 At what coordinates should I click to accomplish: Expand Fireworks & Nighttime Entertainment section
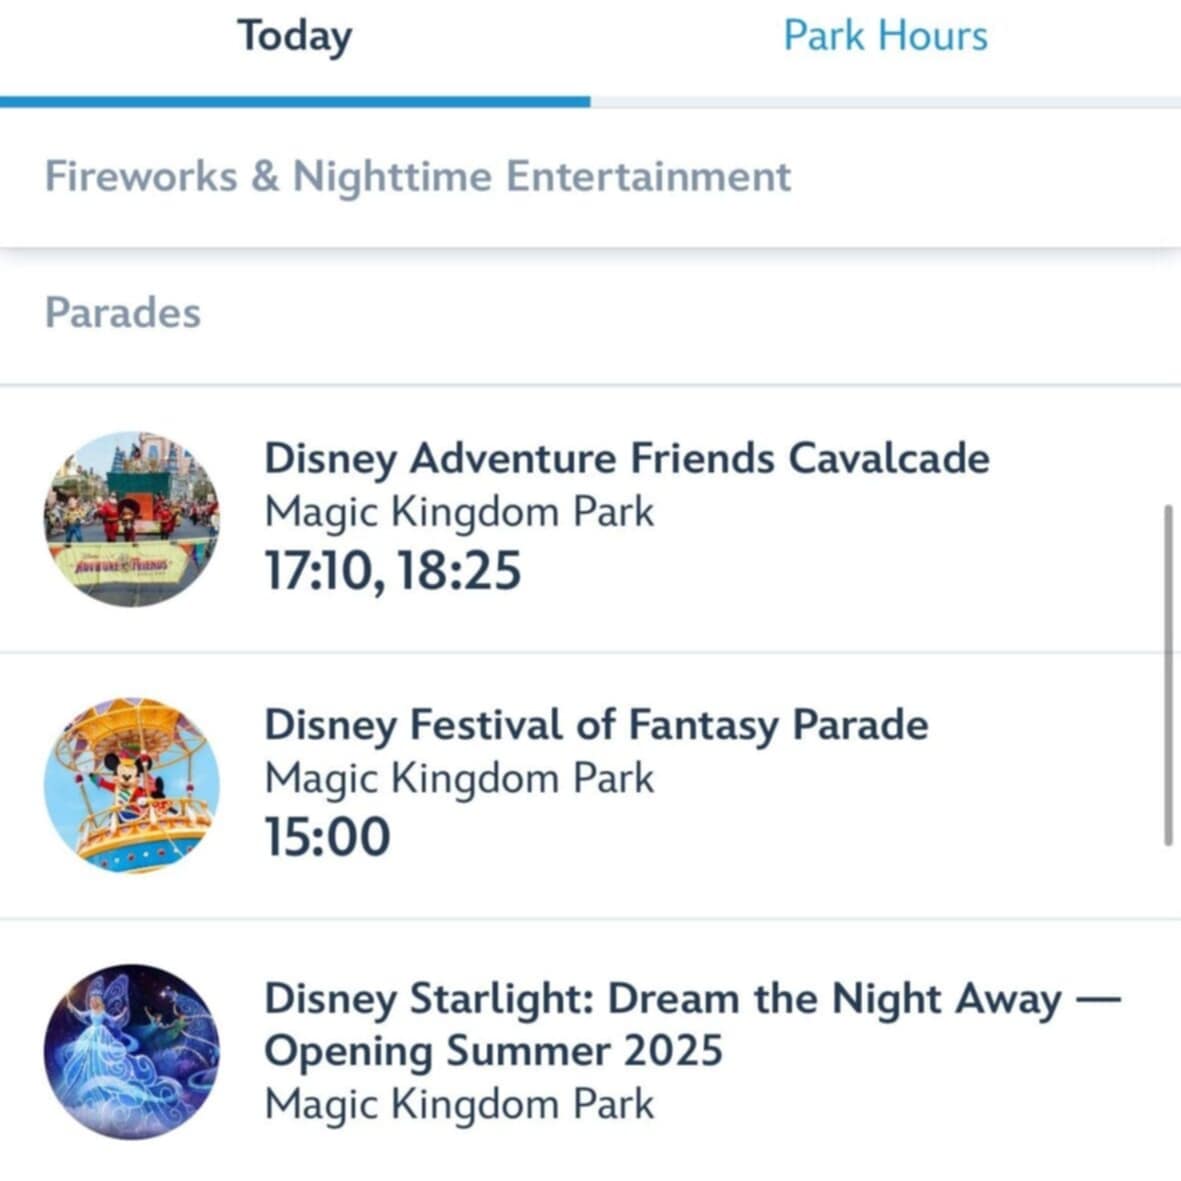tap(418, 177)
